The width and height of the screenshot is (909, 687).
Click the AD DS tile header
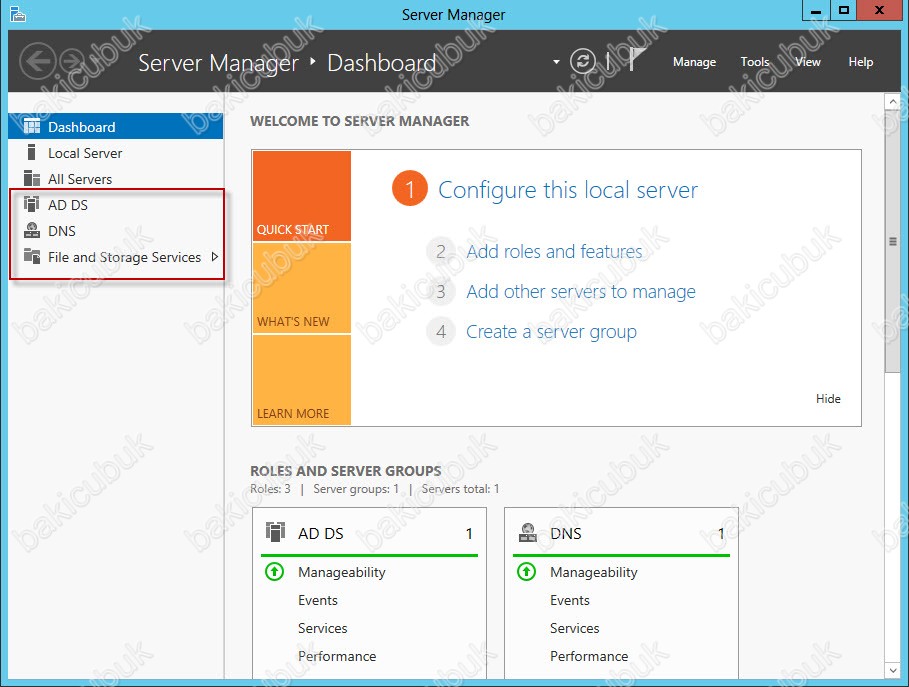click(x=369, y=533)
